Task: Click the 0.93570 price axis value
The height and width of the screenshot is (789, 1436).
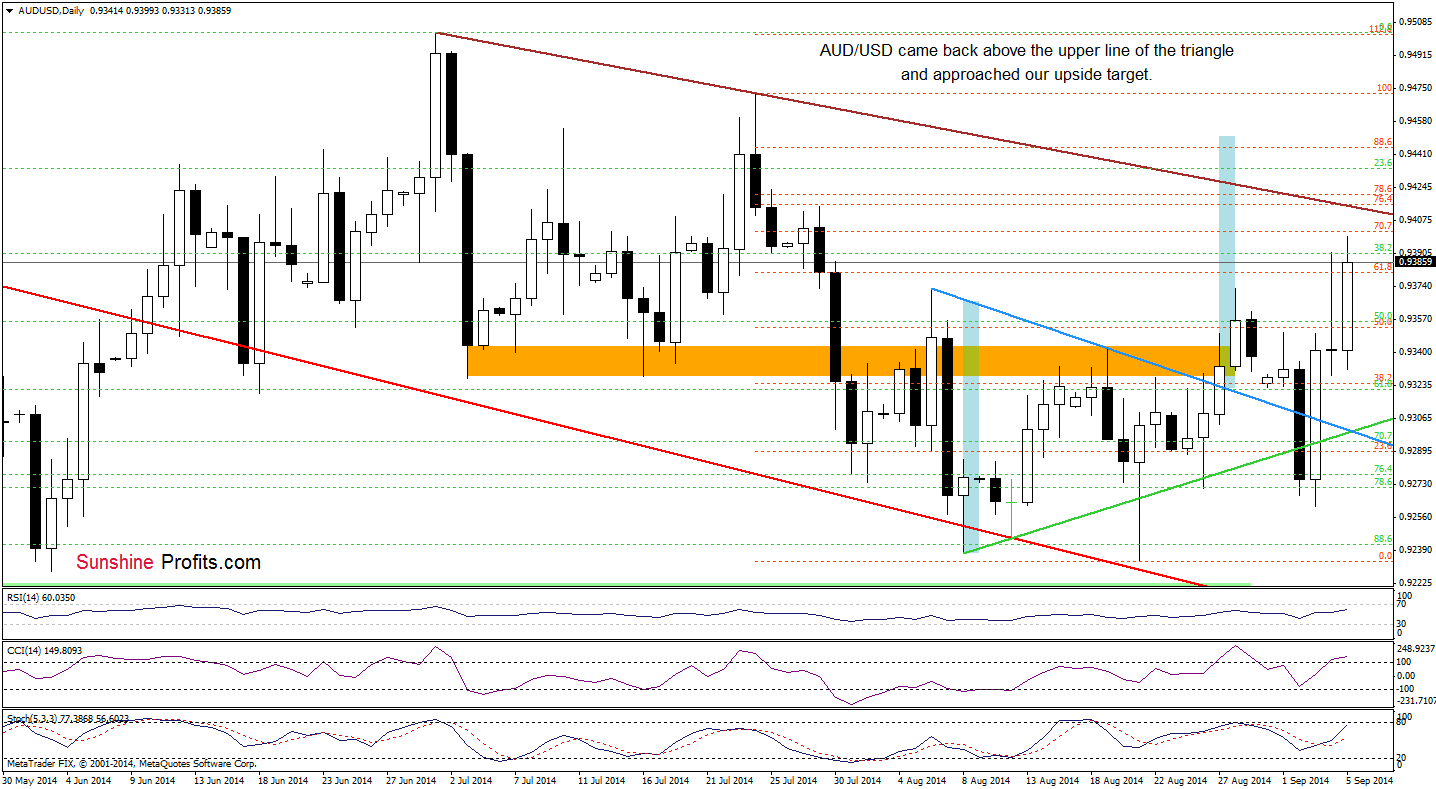Action: pyautogui.click(x=1414, y=319)
